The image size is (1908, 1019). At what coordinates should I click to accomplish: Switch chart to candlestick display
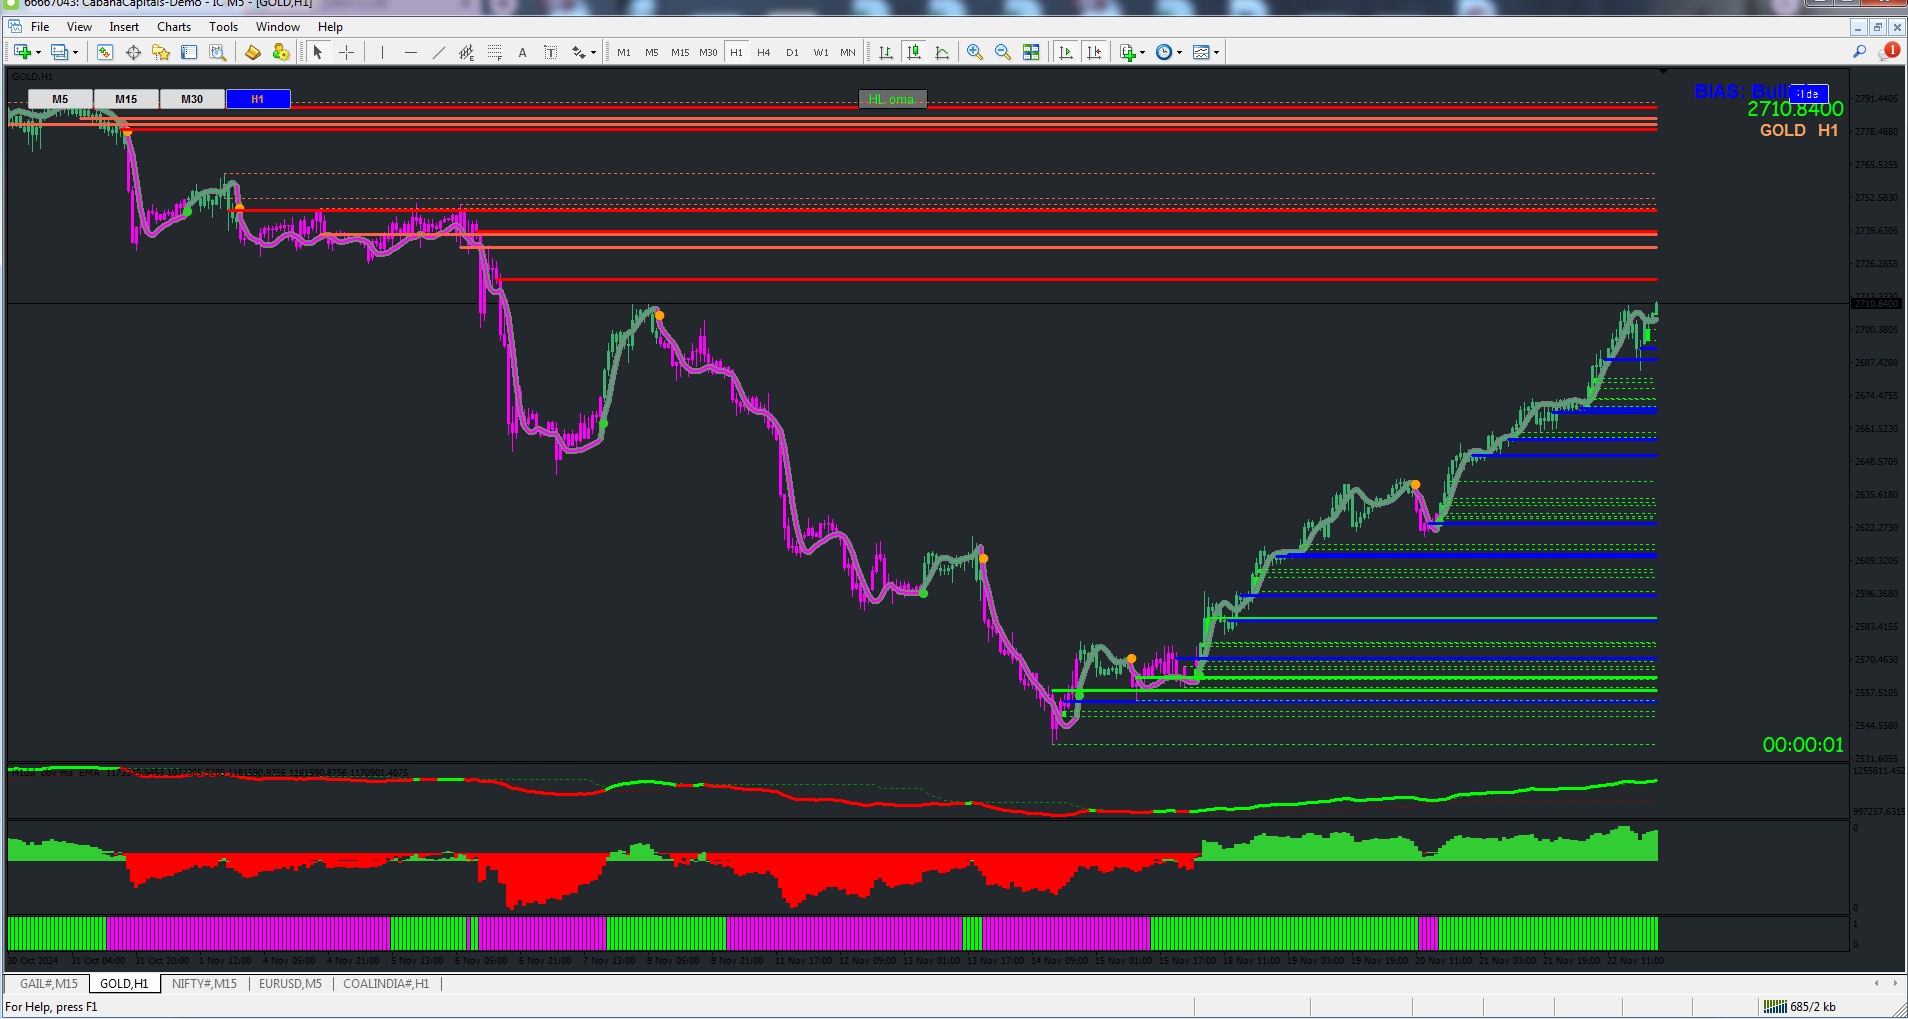tap(914, 52)
